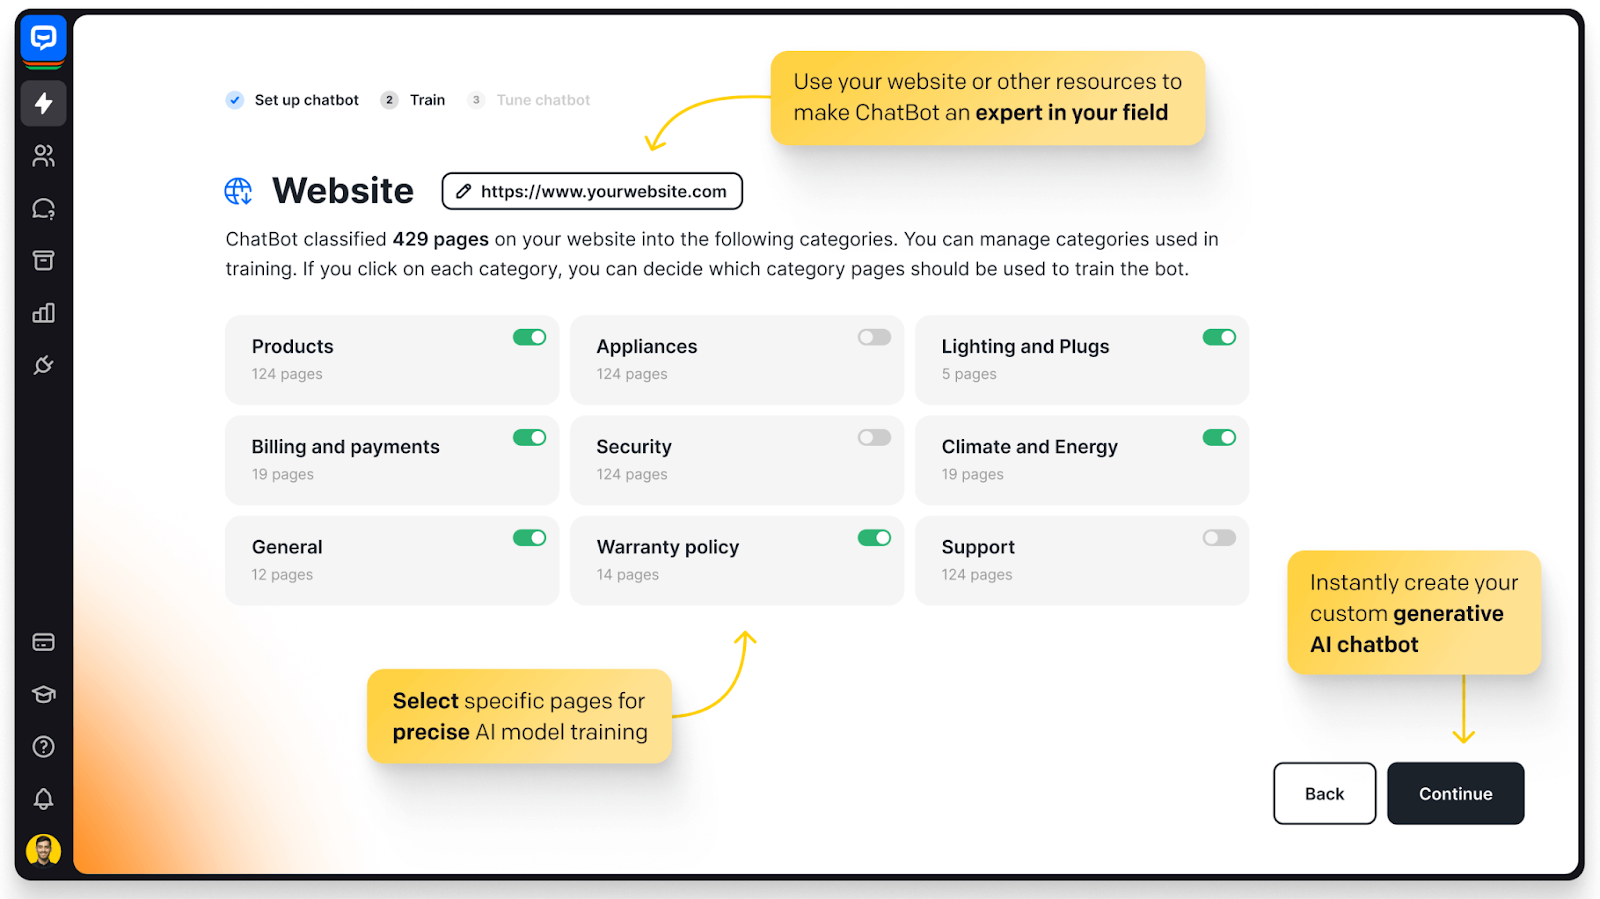Open the Billing card icon in sidebar
1600x899 pixels.
click(x=43, y=641)
